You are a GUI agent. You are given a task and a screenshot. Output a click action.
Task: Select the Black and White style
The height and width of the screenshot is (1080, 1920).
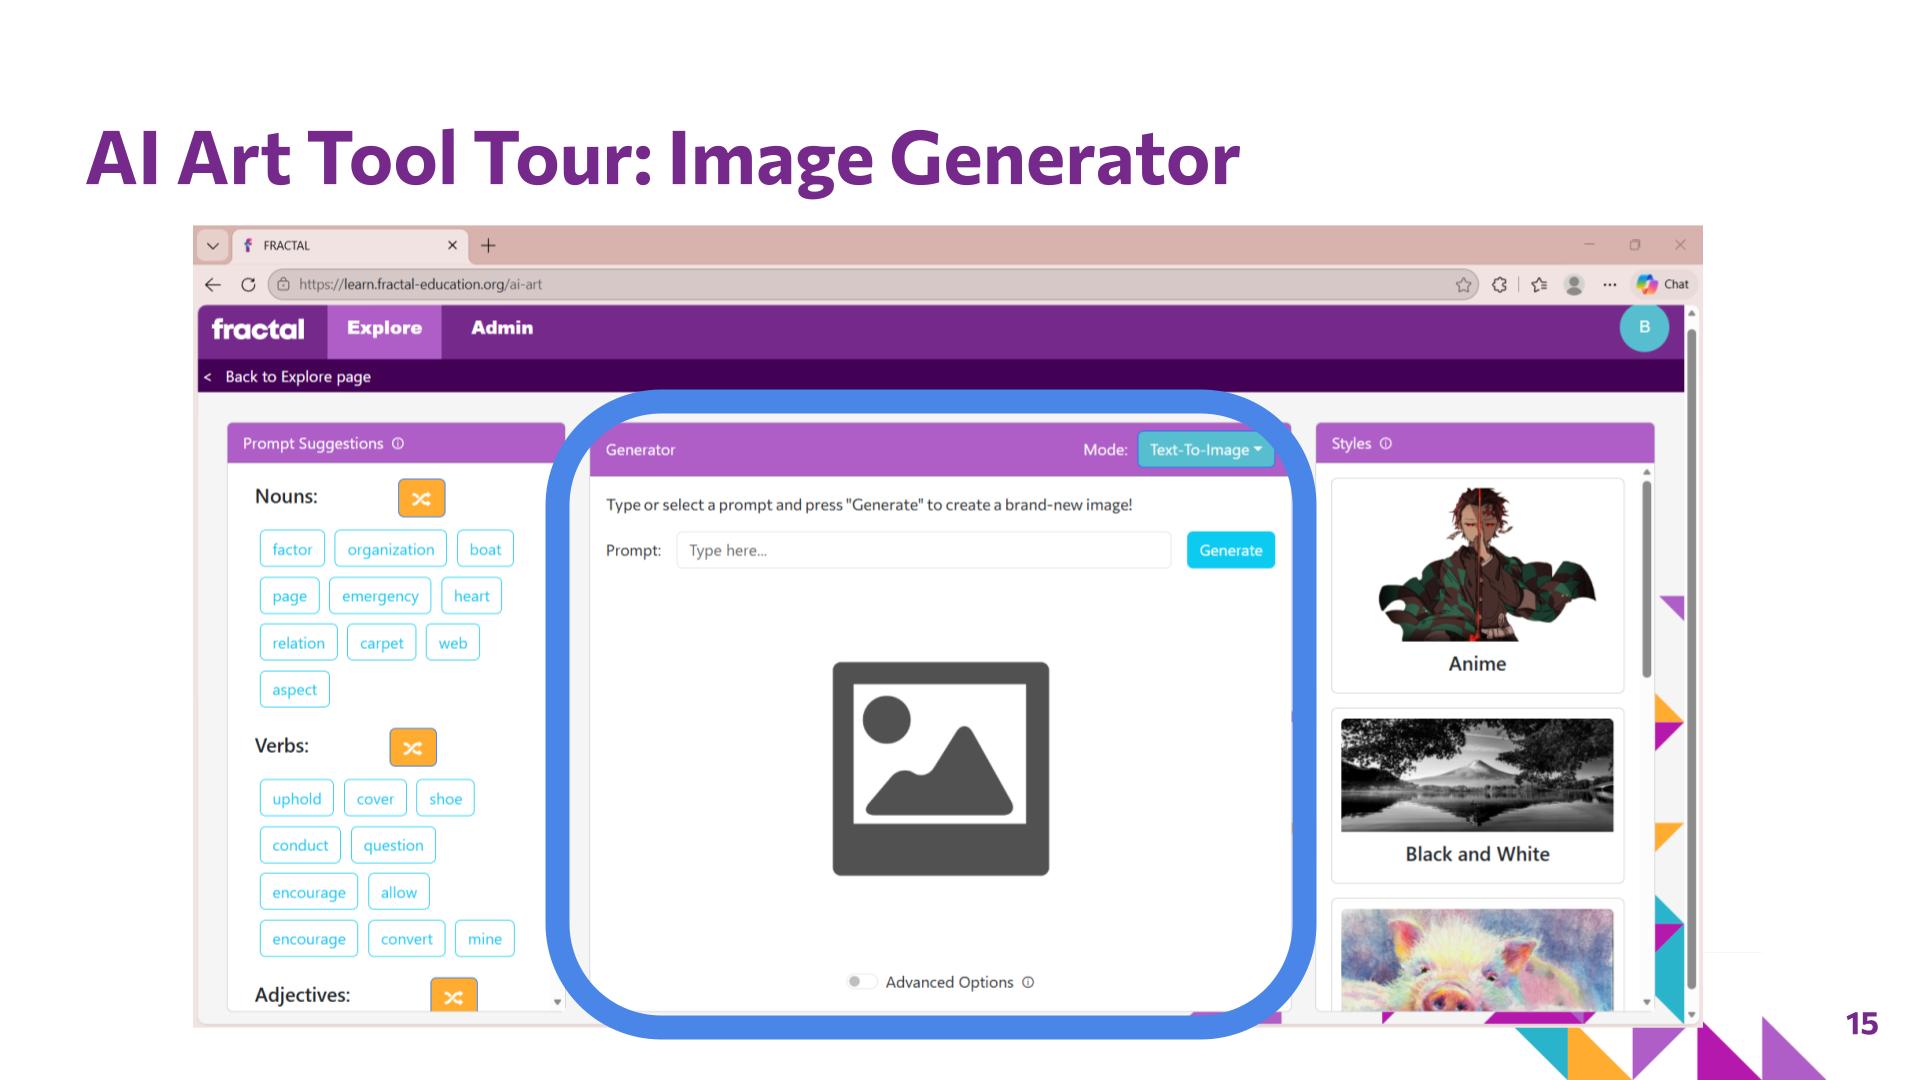pyautogui.click(x=1477, y=795)
